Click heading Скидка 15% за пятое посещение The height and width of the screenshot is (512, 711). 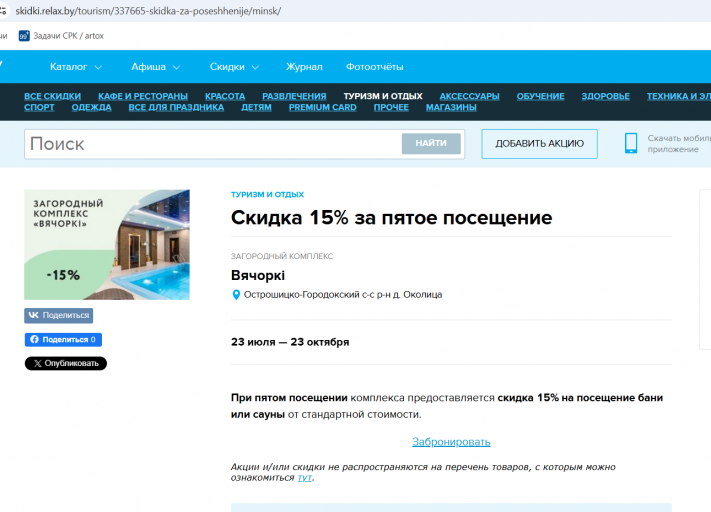click(391, 218)
